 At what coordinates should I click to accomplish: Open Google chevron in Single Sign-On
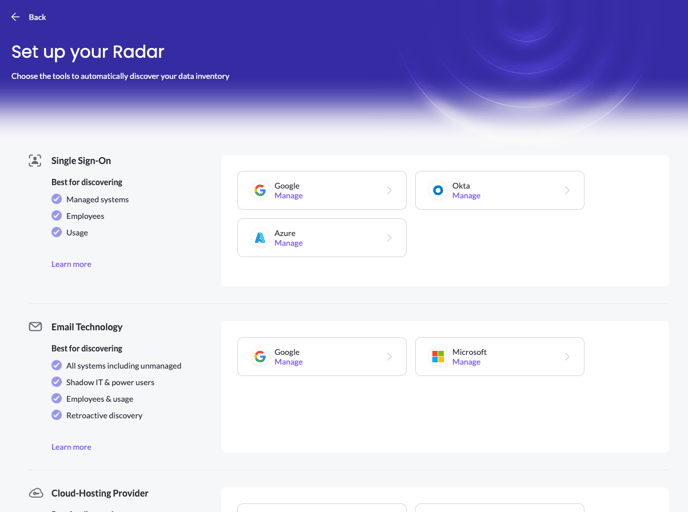389,190
